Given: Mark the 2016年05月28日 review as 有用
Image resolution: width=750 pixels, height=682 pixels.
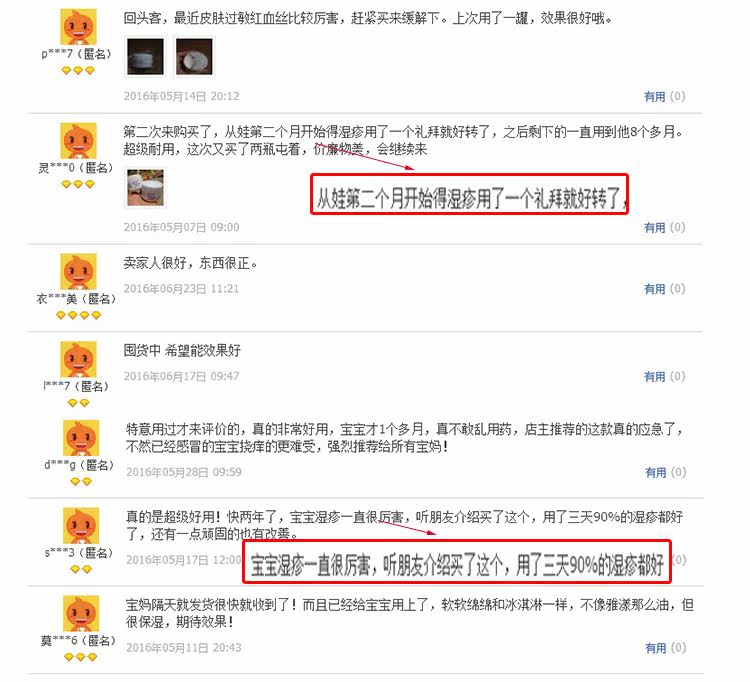Looking at the screenshot, I should pos(656,473).
